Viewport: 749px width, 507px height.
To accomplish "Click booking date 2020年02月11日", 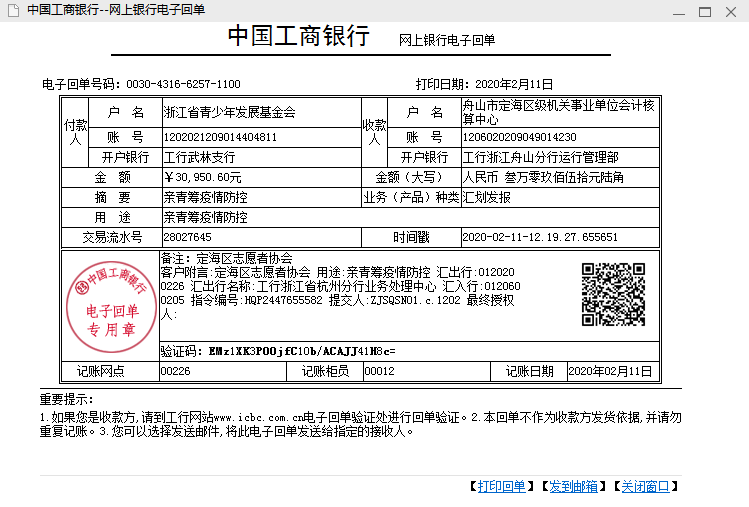I will click(x=610, y=371).
